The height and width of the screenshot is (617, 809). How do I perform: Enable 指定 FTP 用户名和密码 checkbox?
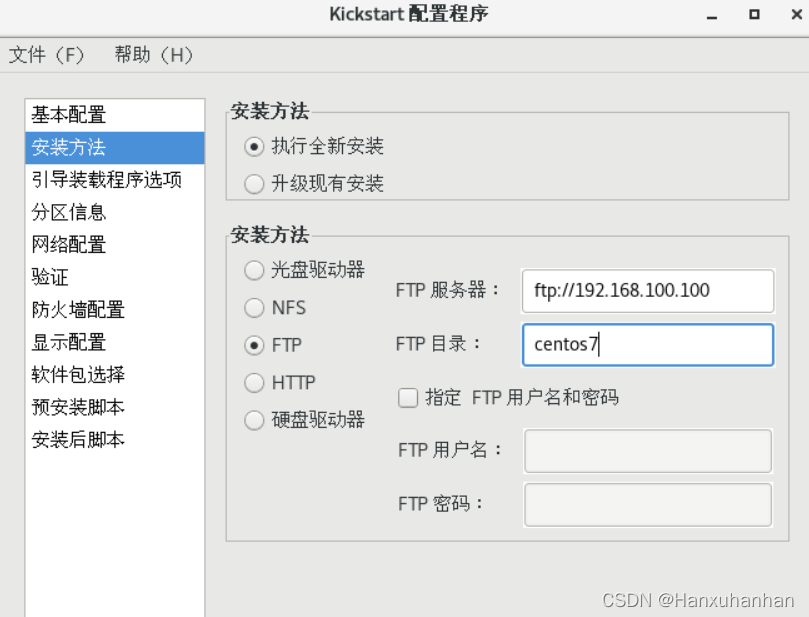(x=408, y=398)
